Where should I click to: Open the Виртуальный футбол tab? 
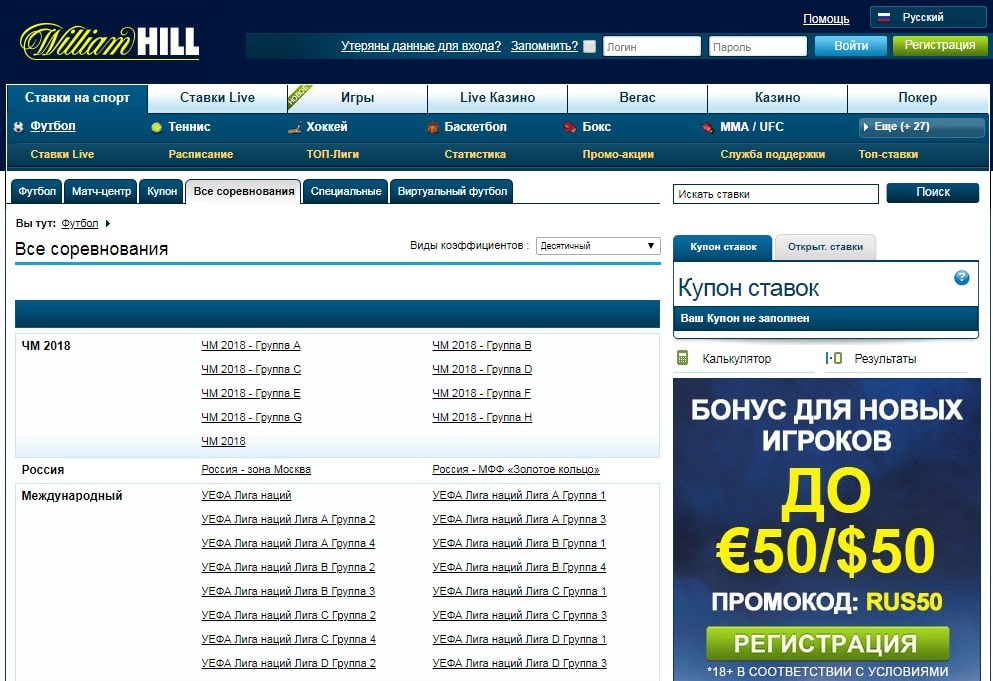click(452, 191)
